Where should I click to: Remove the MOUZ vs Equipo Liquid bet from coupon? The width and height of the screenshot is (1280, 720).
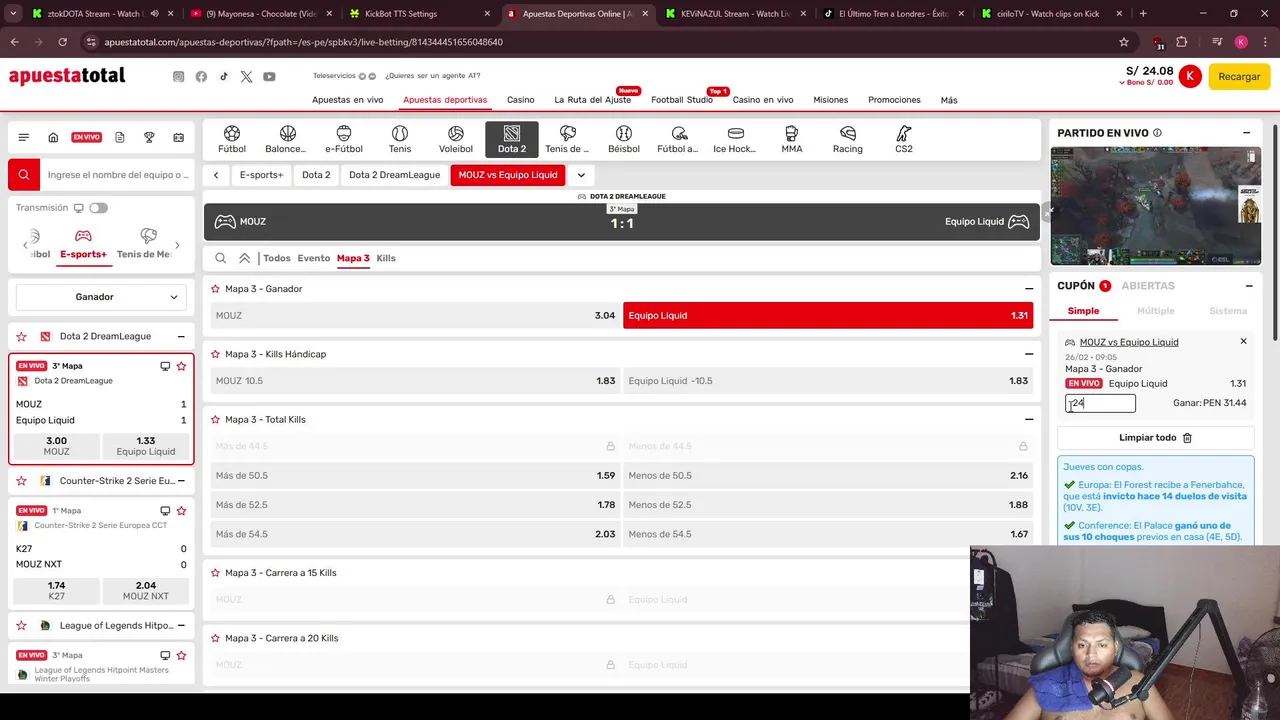click(1243, 342)
